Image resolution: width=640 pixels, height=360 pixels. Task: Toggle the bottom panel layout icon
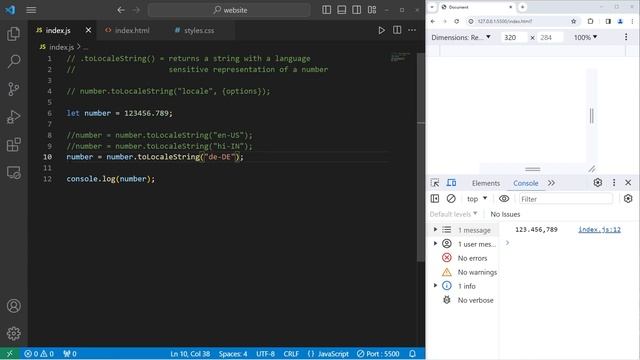pos(342,10)
